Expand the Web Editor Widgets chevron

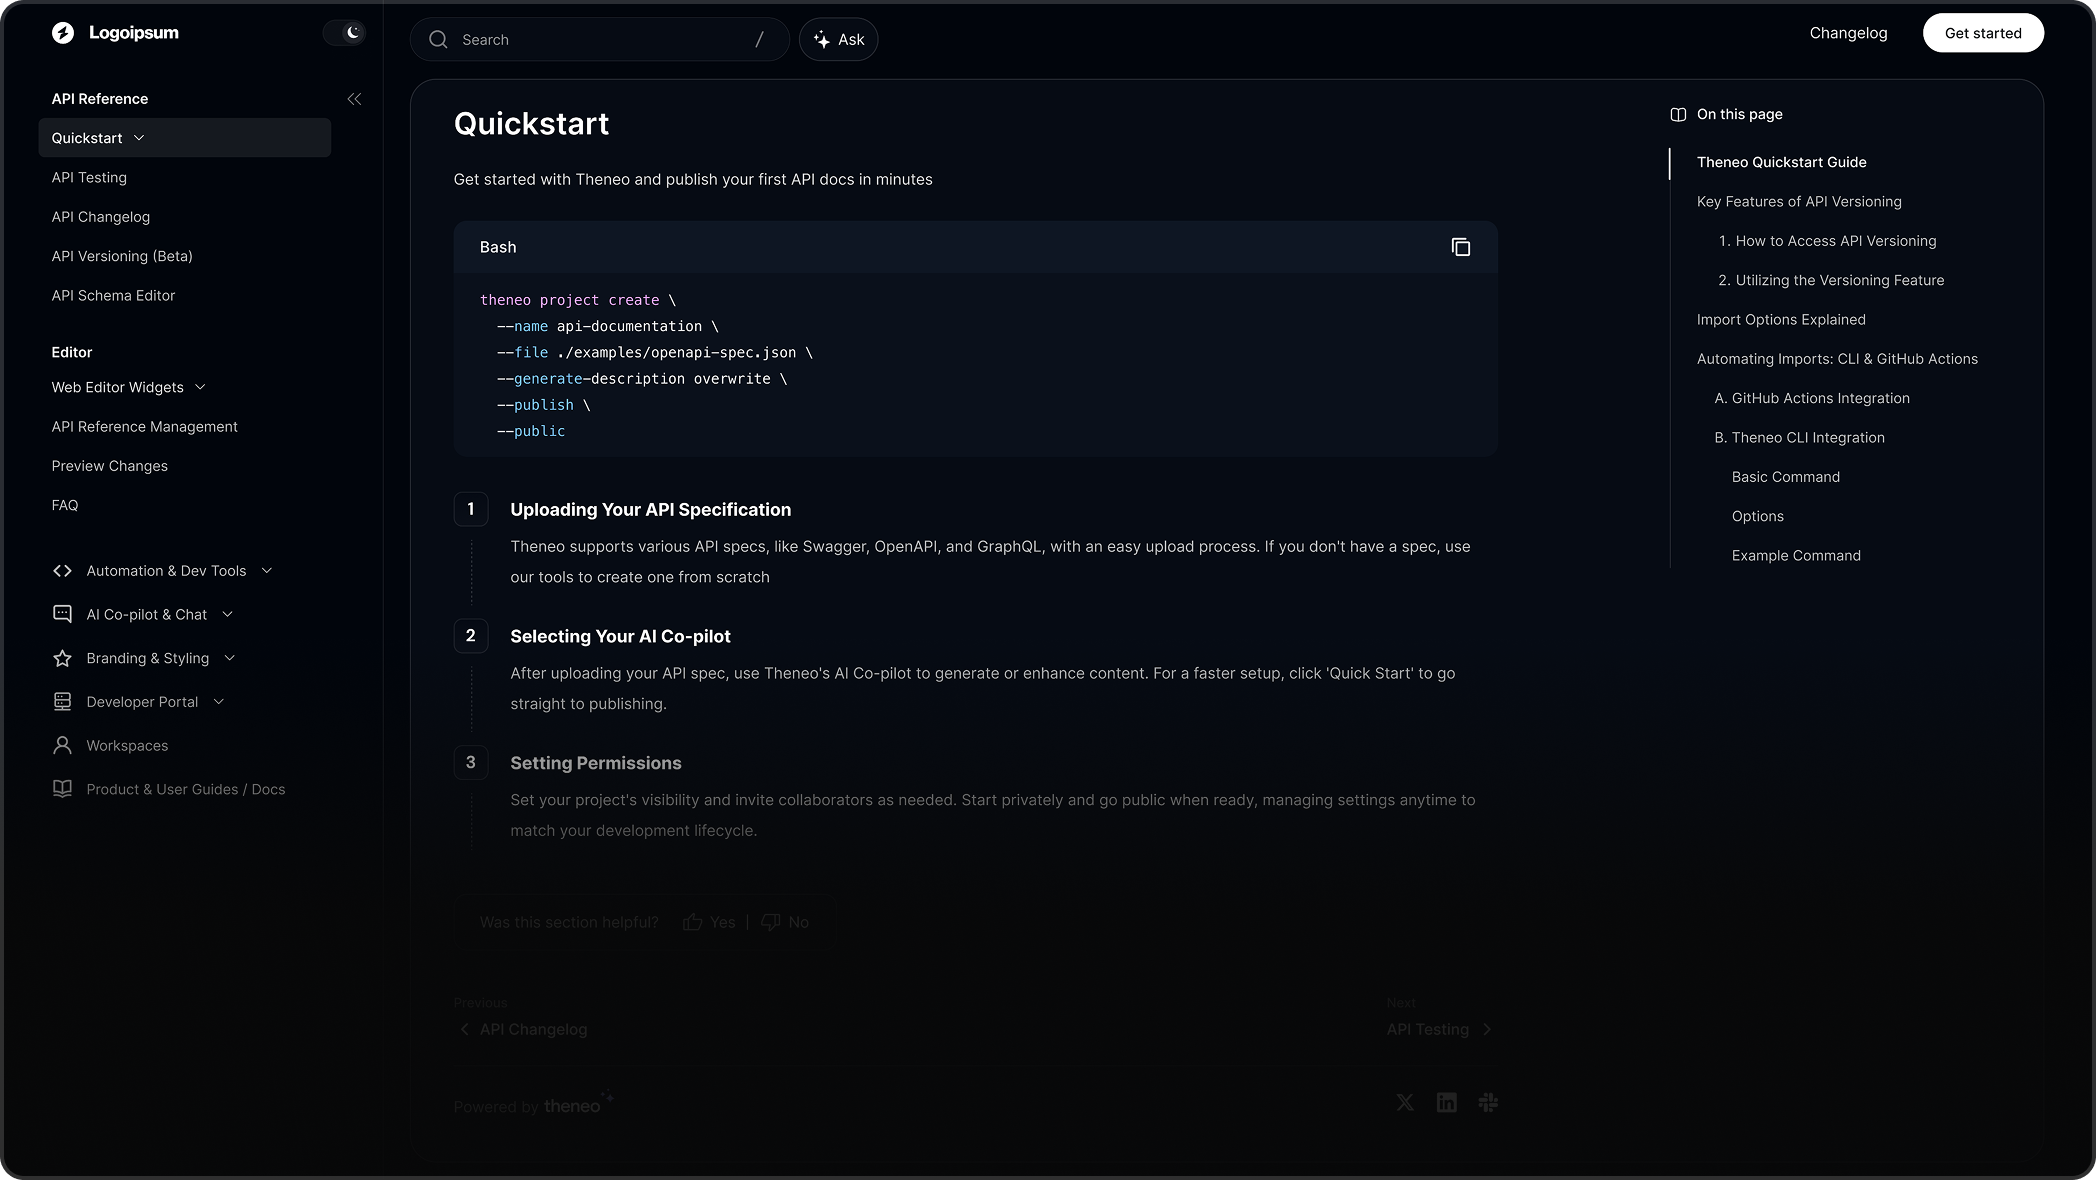click(200, 387)
